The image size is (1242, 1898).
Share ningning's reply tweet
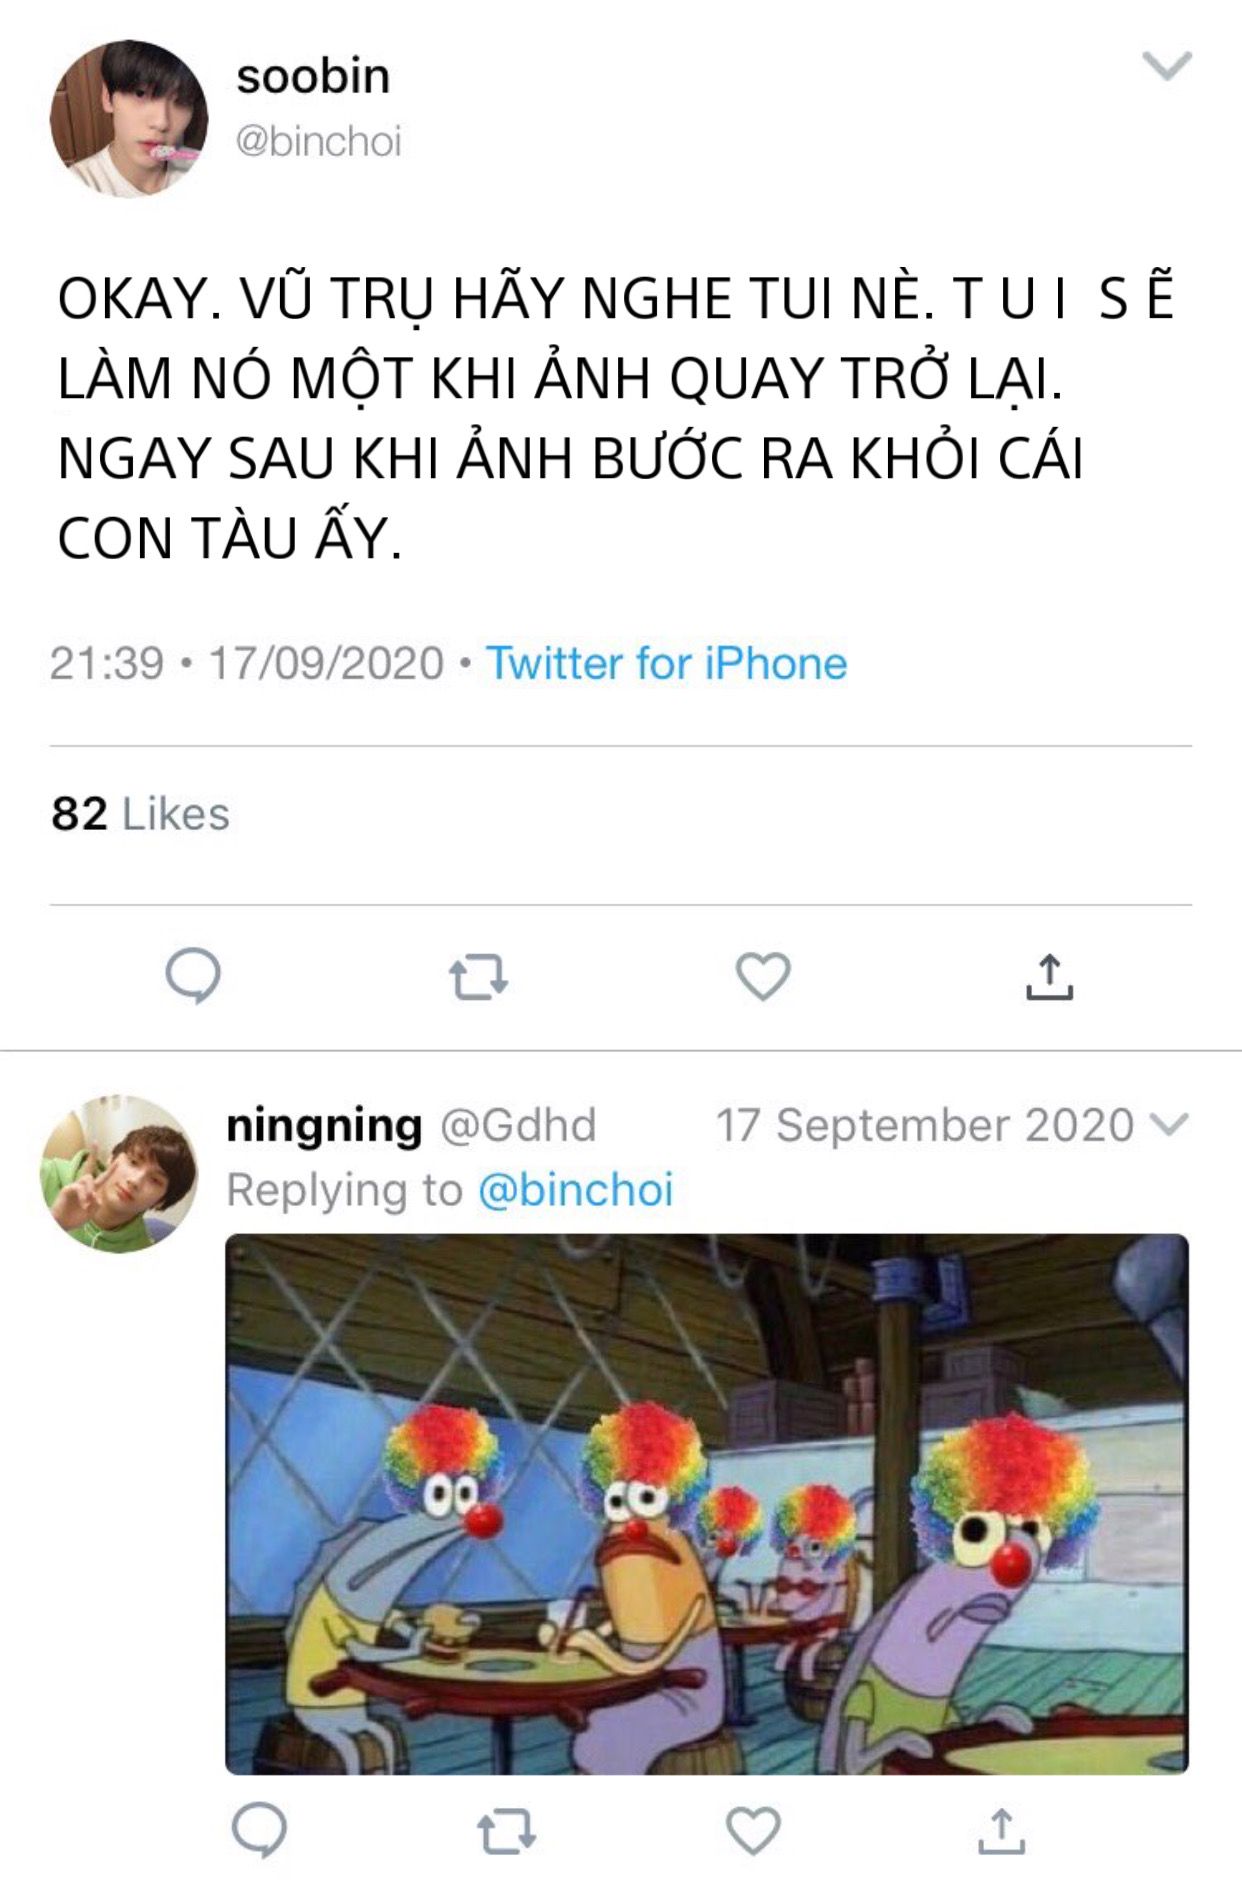click(1001, 1830)
